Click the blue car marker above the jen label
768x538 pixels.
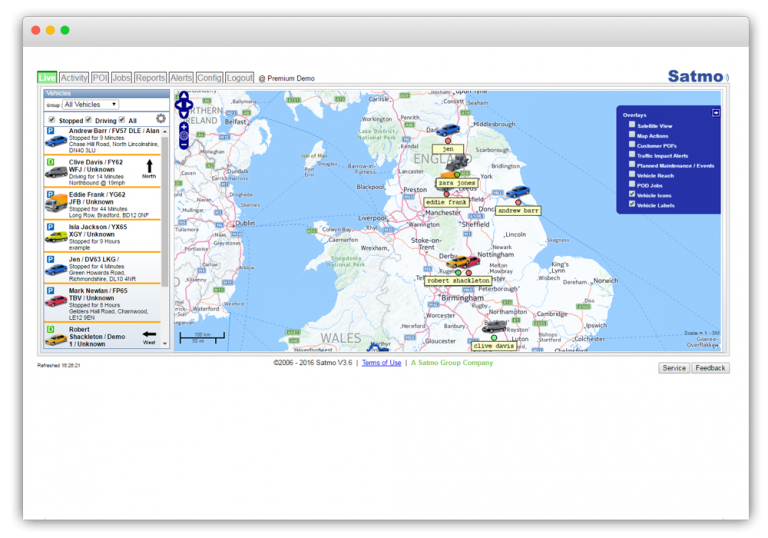click(x=448, y=130)
